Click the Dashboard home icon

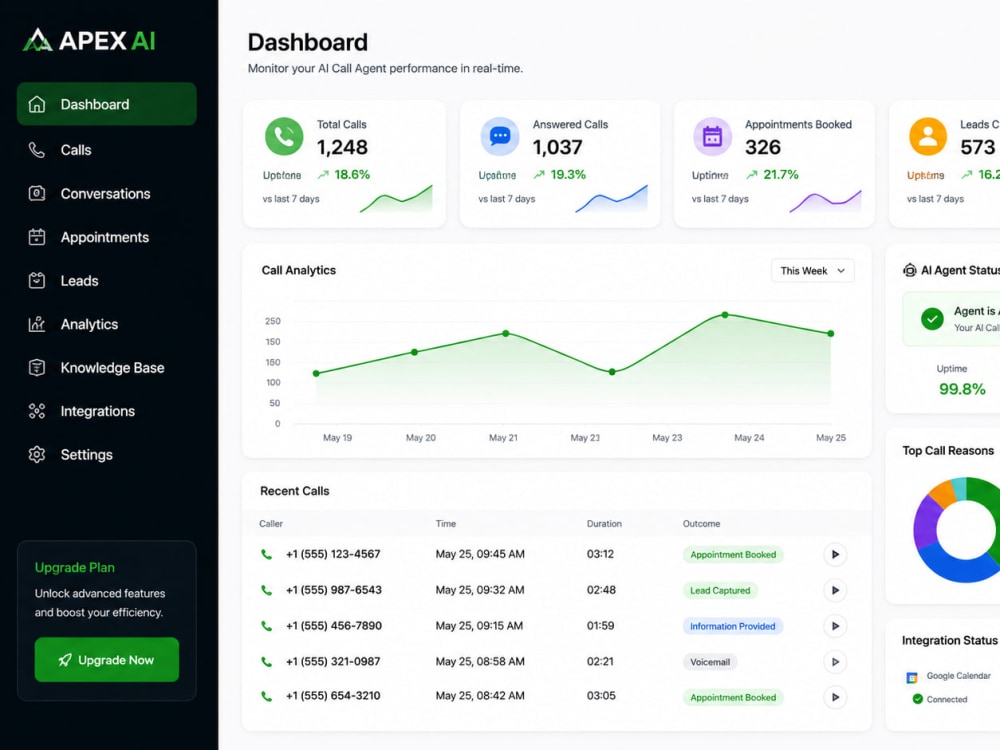[37, 104]
